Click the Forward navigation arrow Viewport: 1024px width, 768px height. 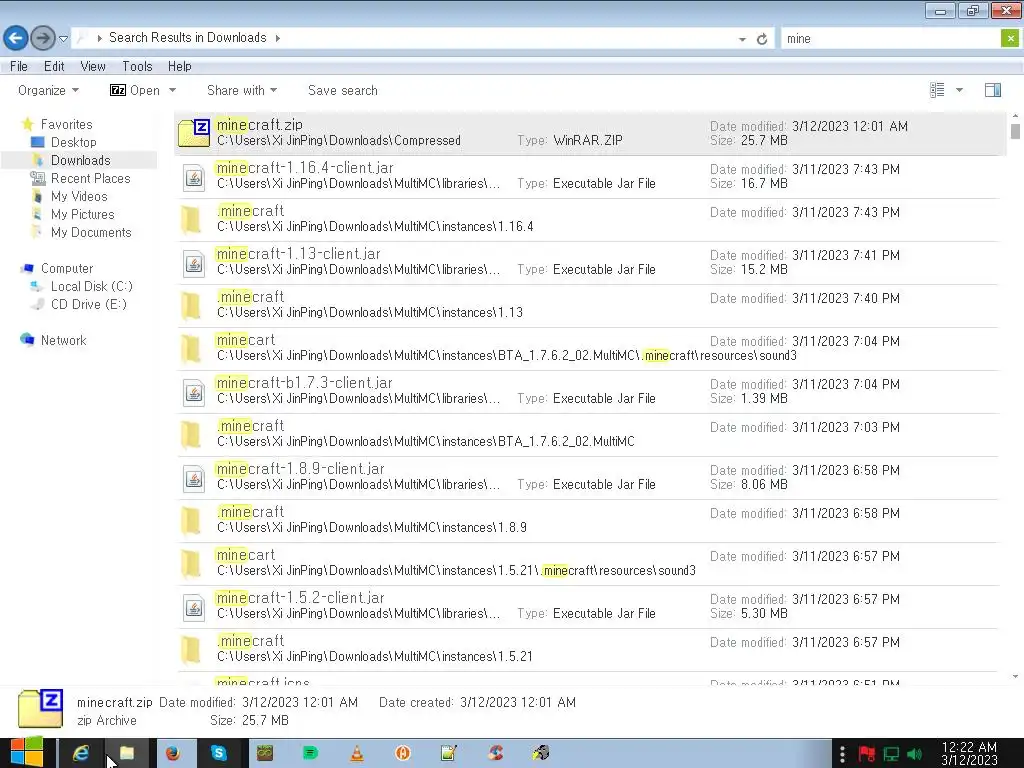click(43, 38)
